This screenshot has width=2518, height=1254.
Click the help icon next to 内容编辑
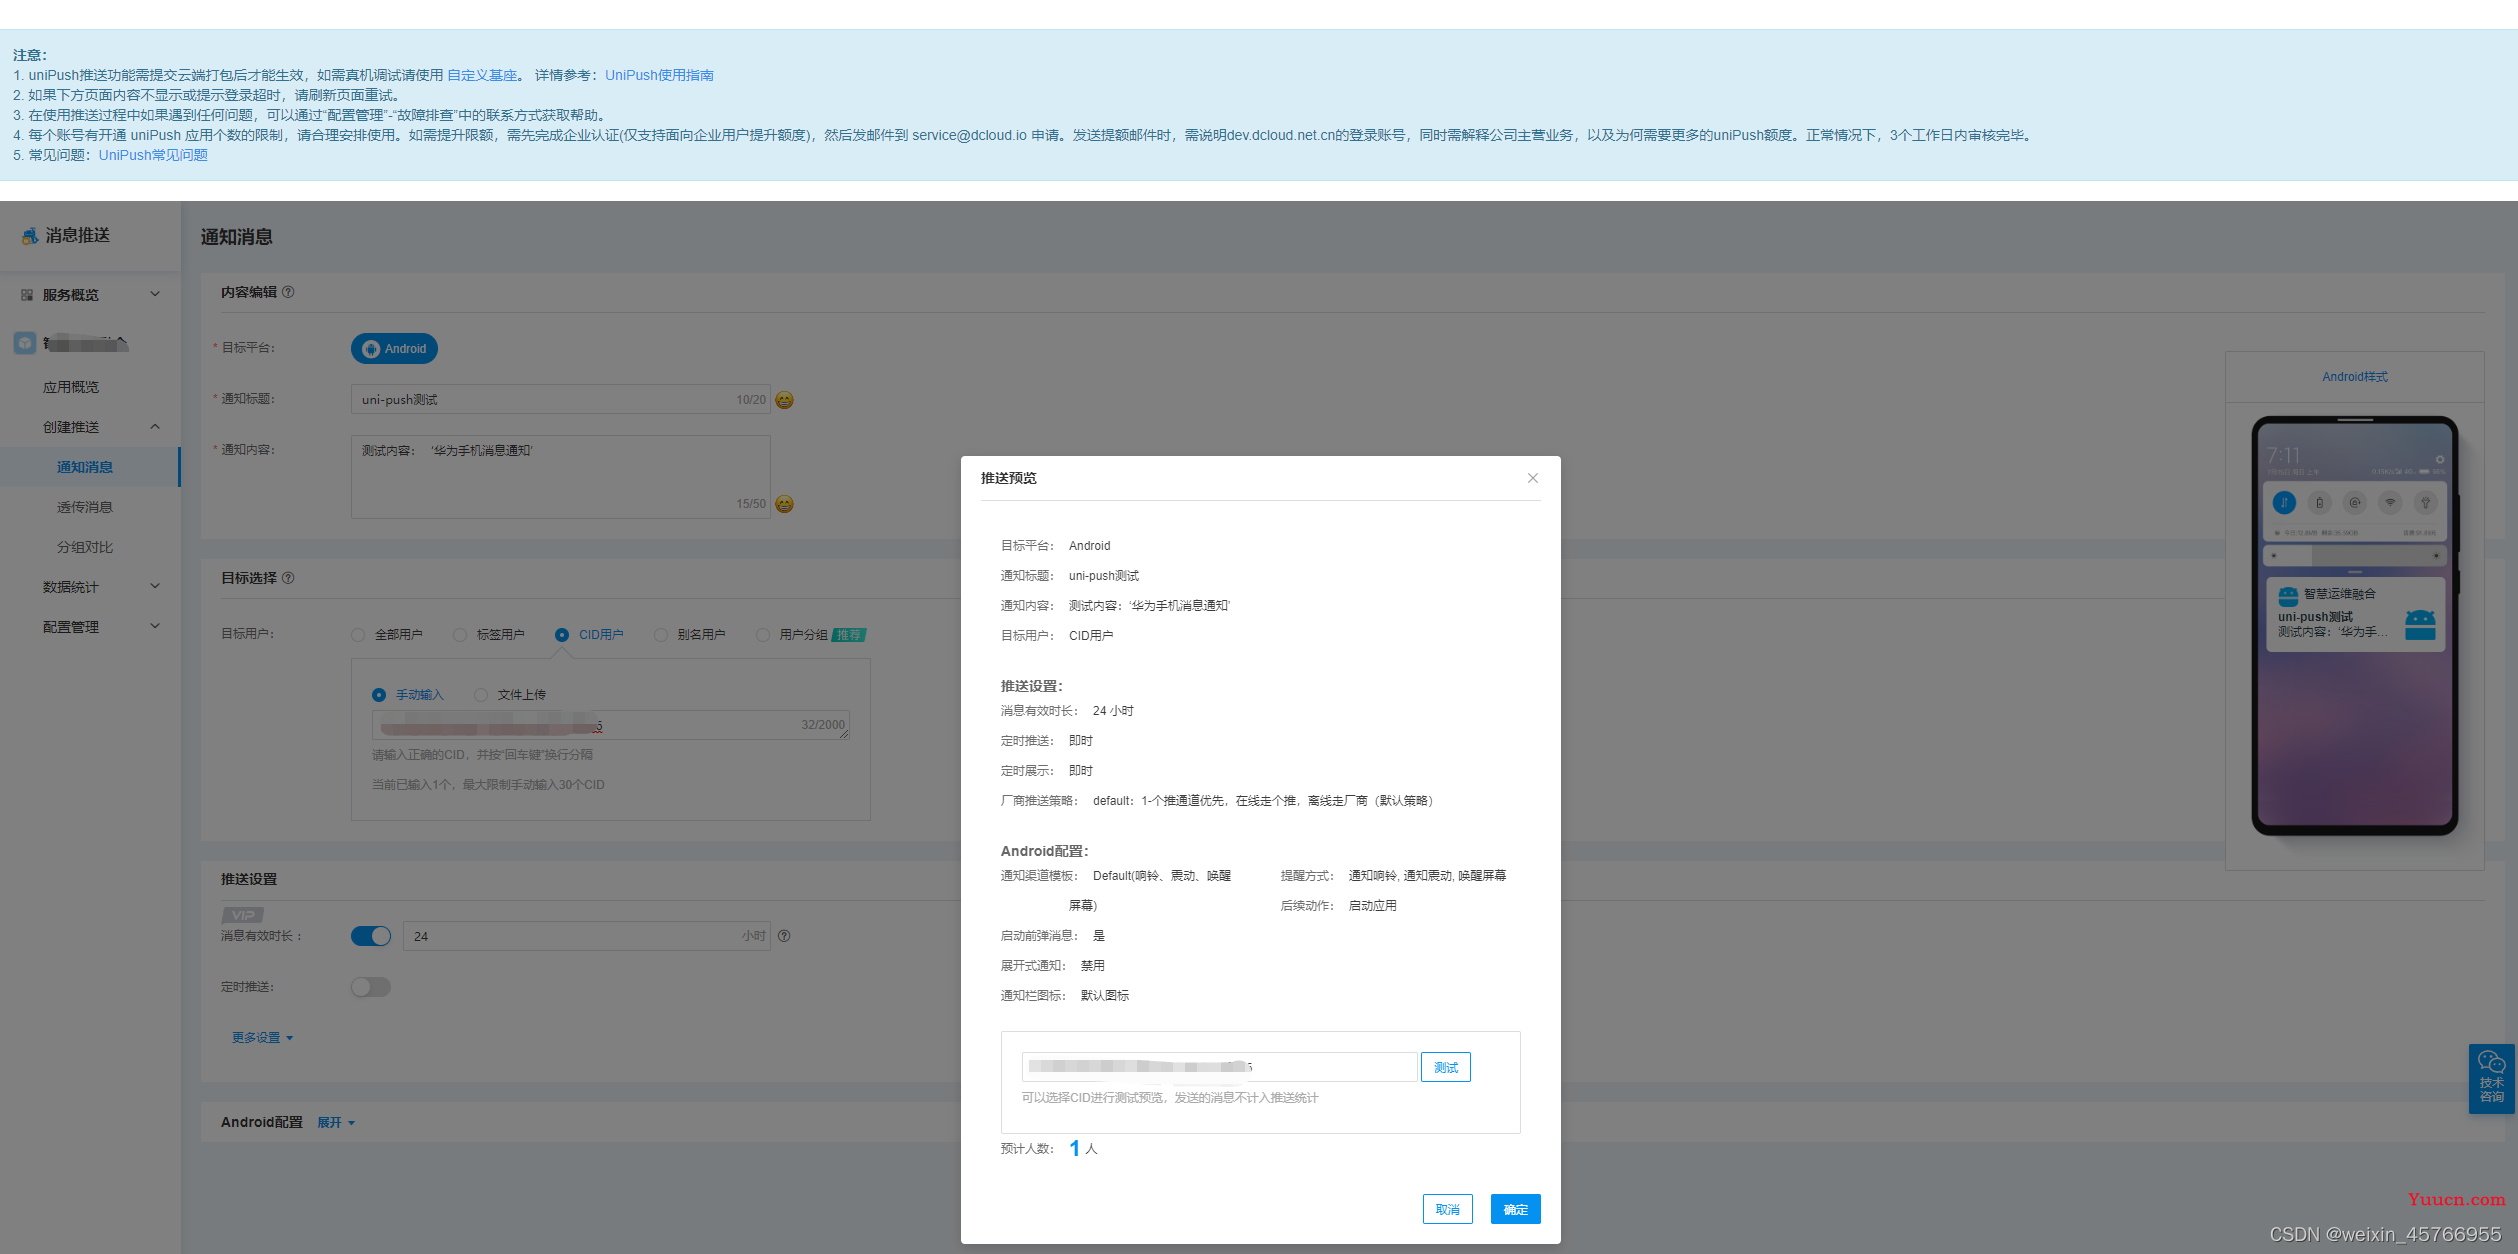pos(288,292)
